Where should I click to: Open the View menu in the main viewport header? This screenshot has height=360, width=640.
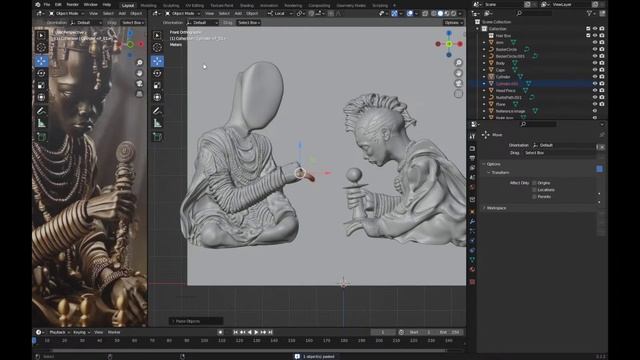(209, 13)
